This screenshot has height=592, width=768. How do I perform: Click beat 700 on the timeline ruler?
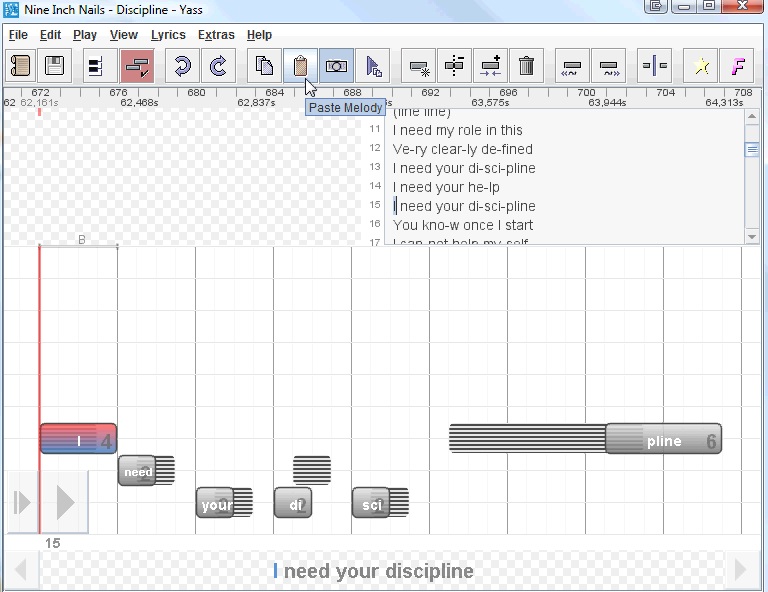(586, 93)
